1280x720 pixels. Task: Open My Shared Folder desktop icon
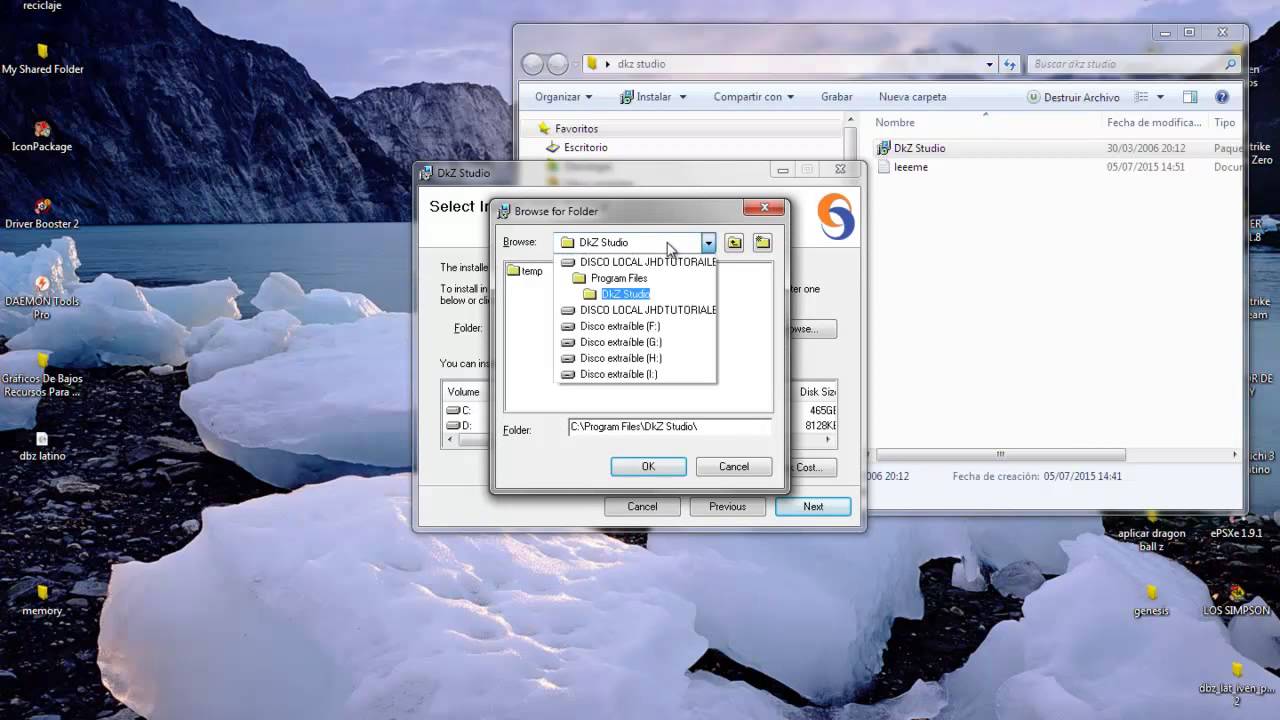pos(42,59)
